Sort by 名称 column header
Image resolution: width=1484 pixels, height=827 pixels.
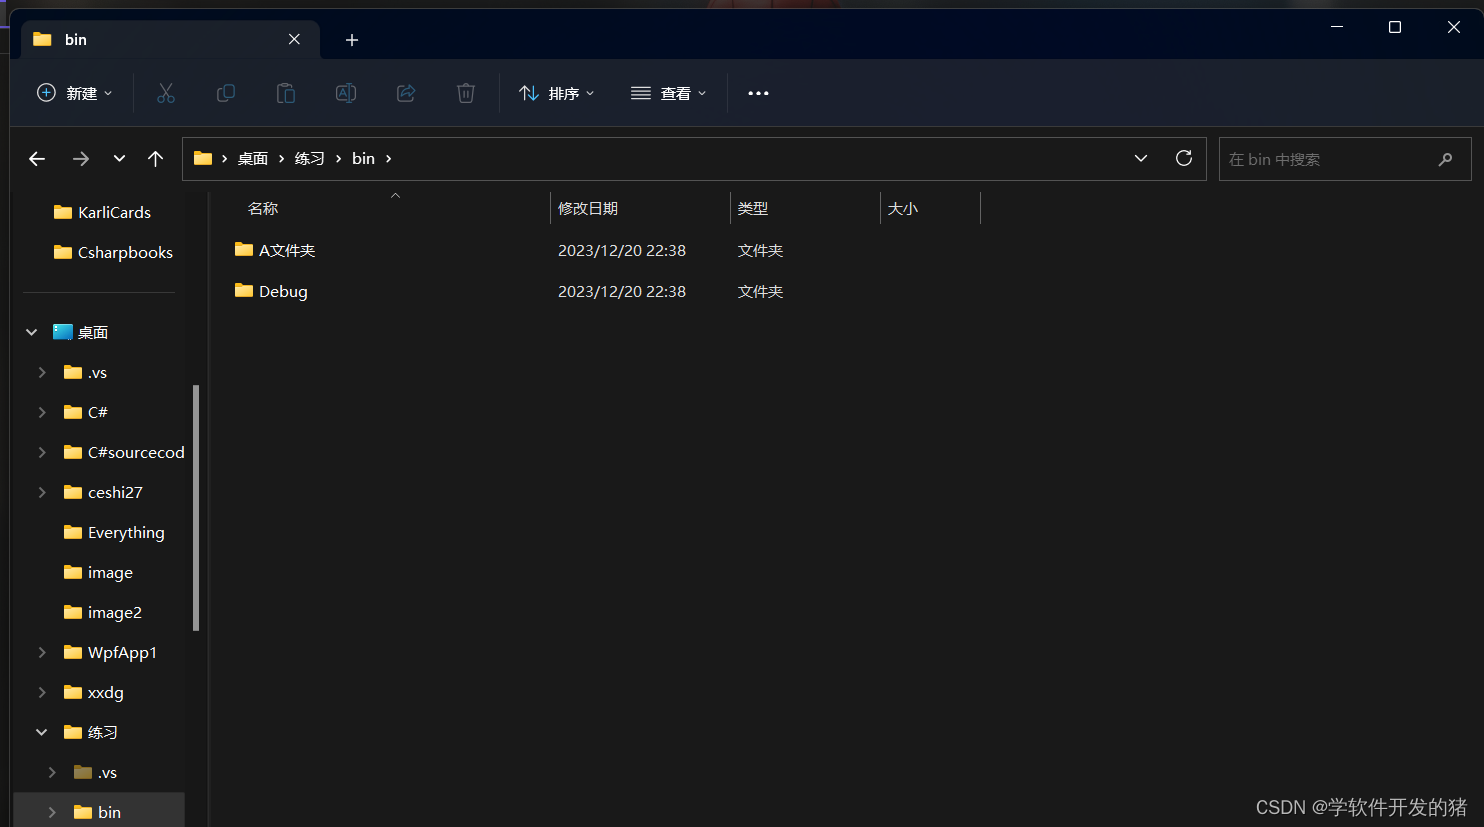pyautogui.click(x=263, y=208)
